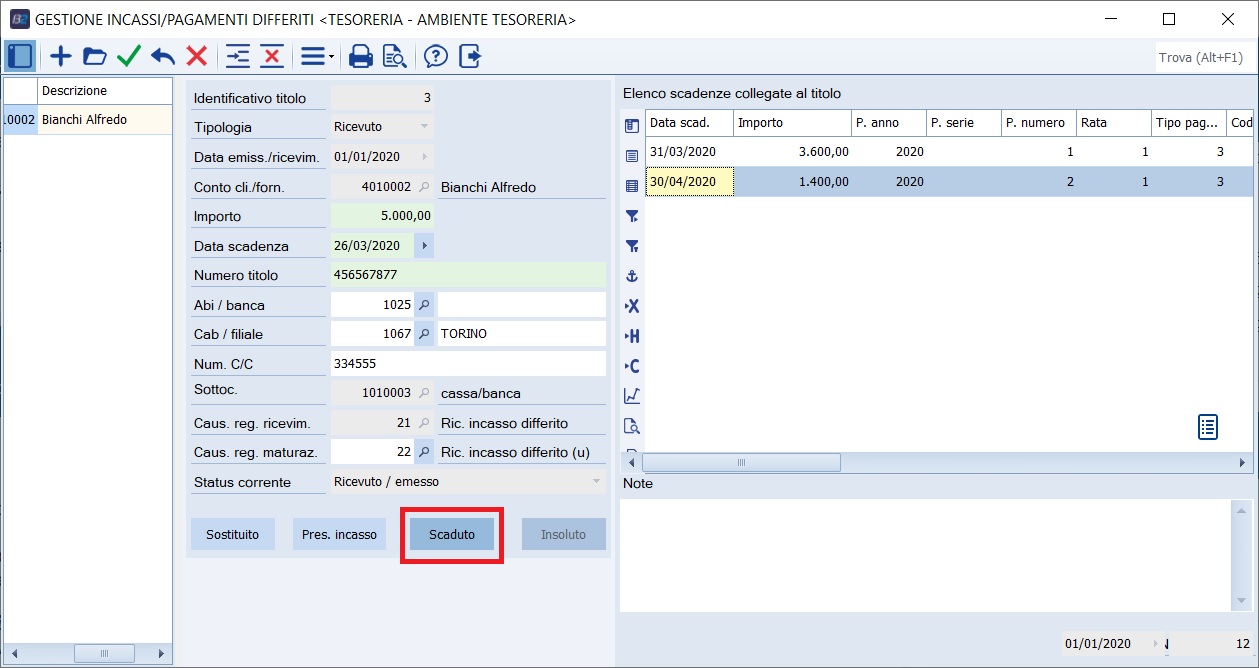Screen dimensions: 1259x668
Task: Delete record with red X toolbar icon
Action: click(x=197, y=56)
